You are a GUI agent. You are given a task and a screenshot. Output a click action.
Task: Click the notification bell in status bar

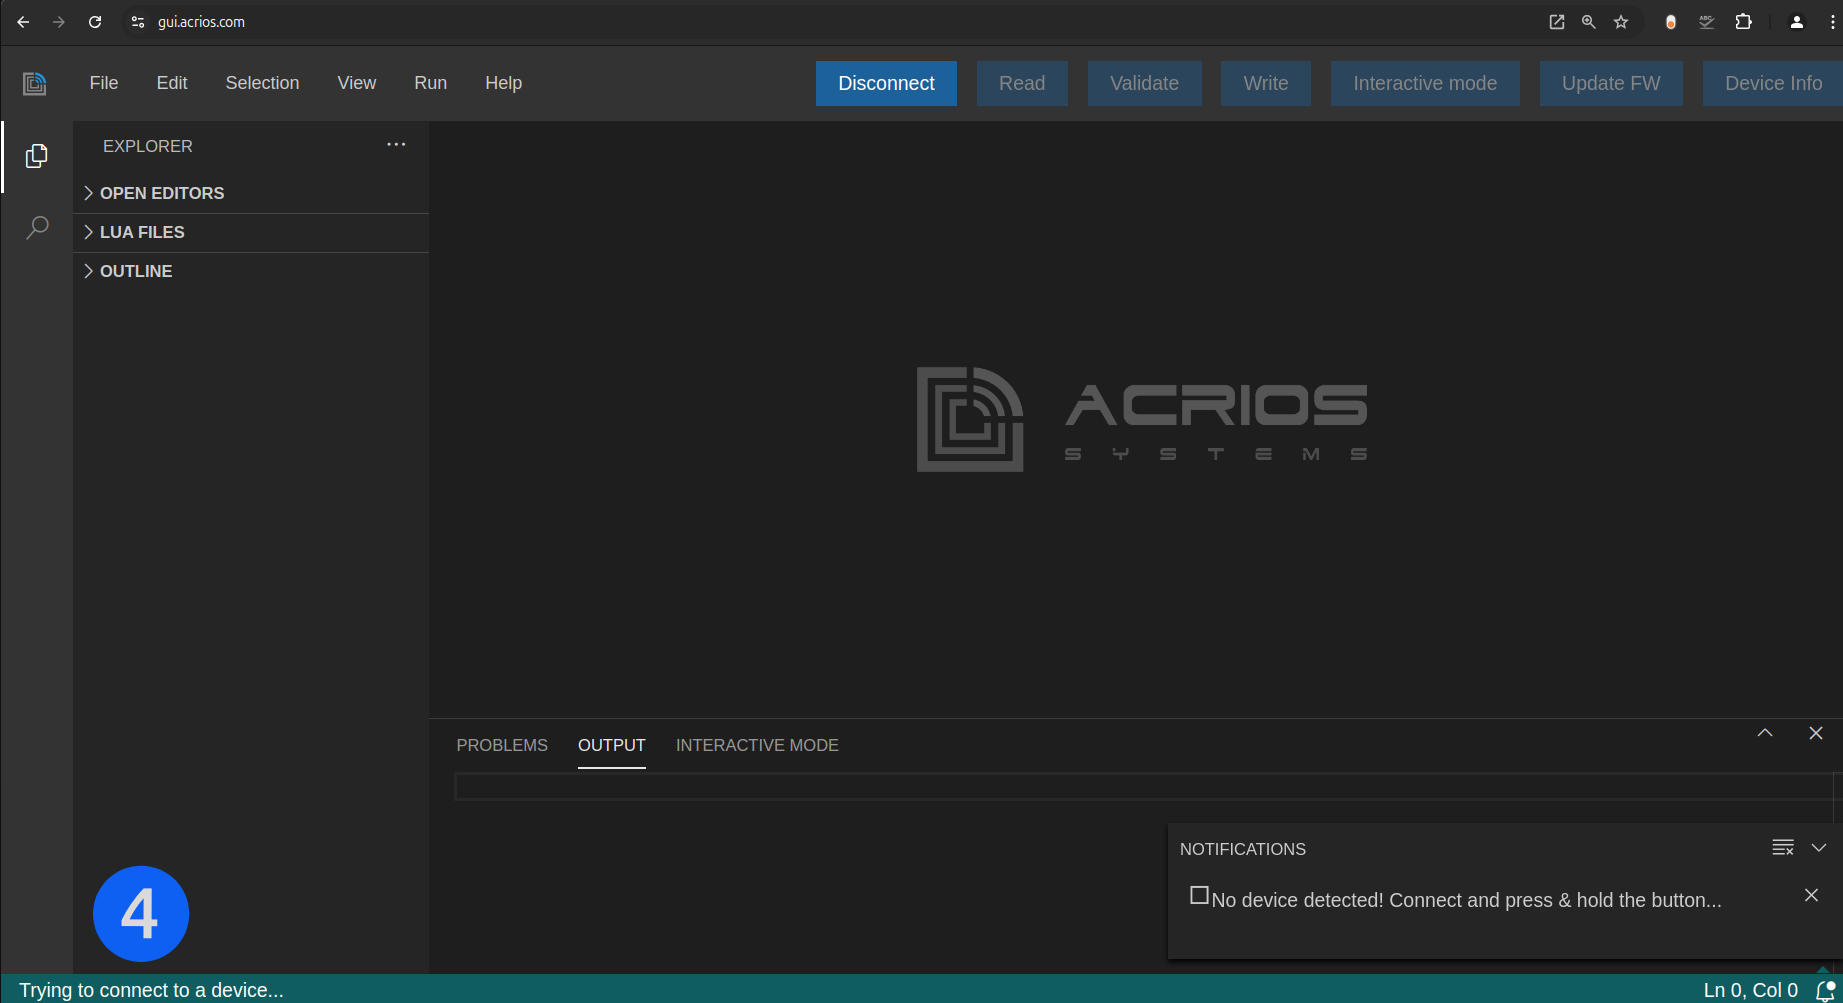1825,990
